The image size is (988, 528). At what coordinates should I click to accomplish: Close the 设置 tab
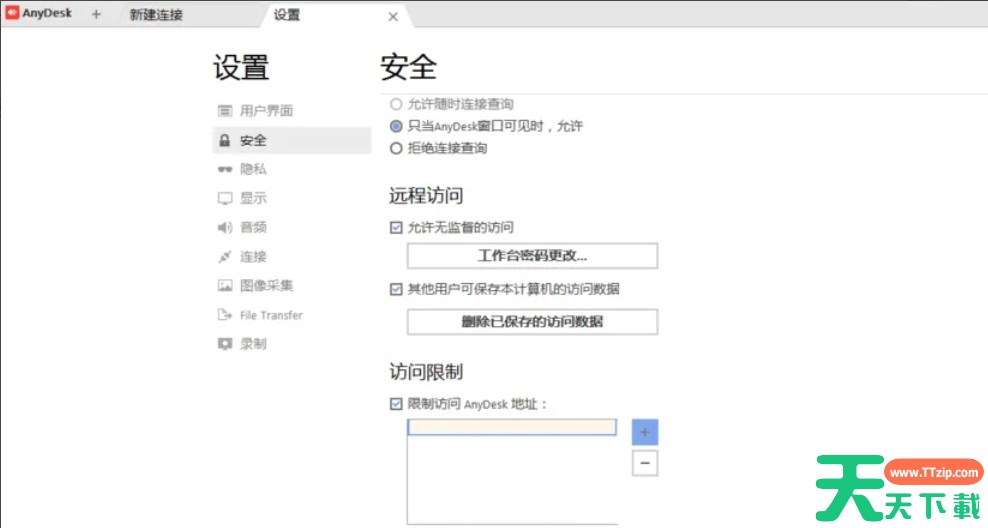[x=393, y=16]
